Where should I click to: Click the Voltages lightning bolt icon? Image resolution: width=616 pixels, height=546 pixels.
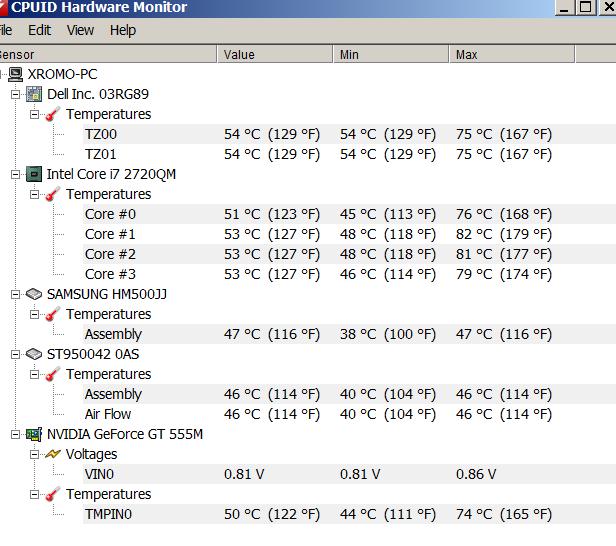[53, 454]
